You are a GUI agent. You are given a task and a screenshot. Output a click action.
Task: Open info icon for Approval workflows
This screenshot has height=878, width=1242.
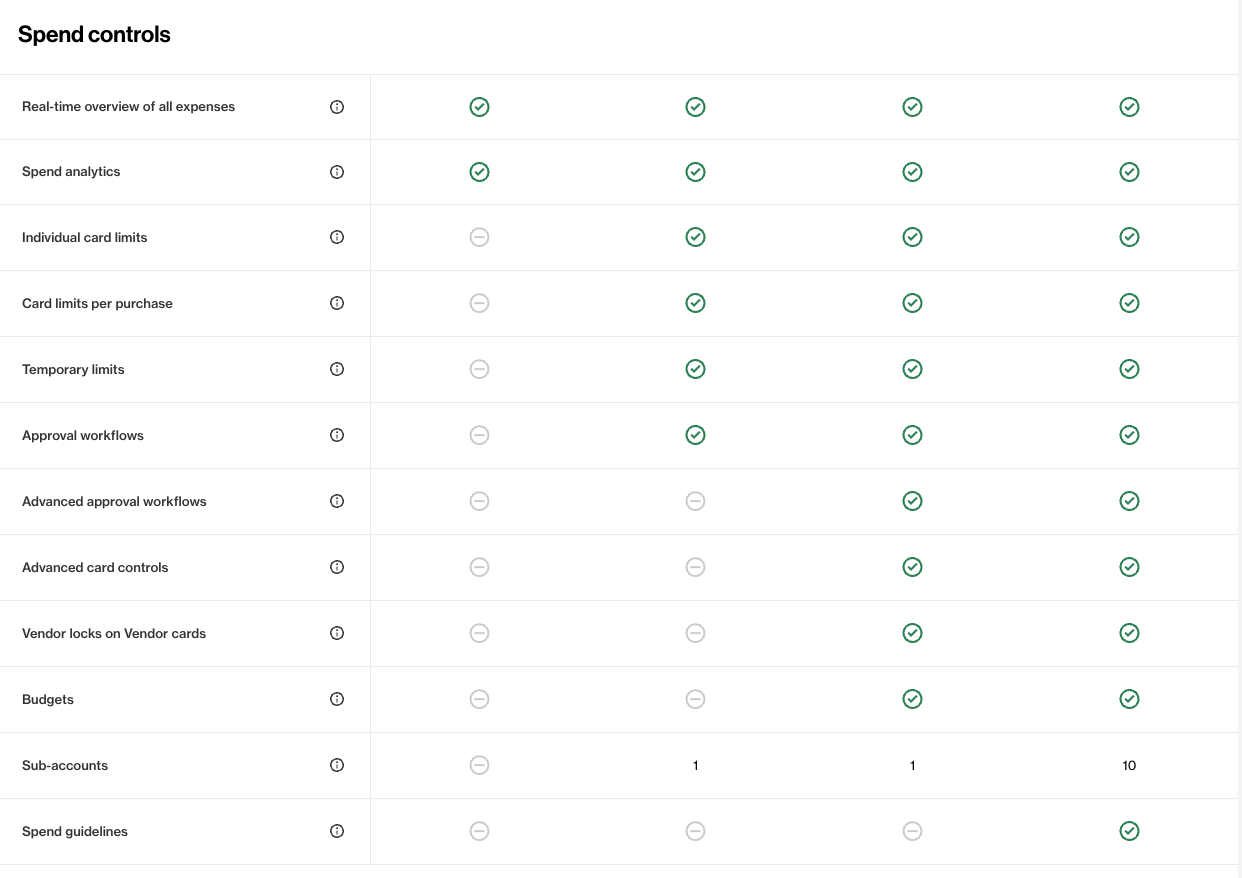(x=337, y=435)
